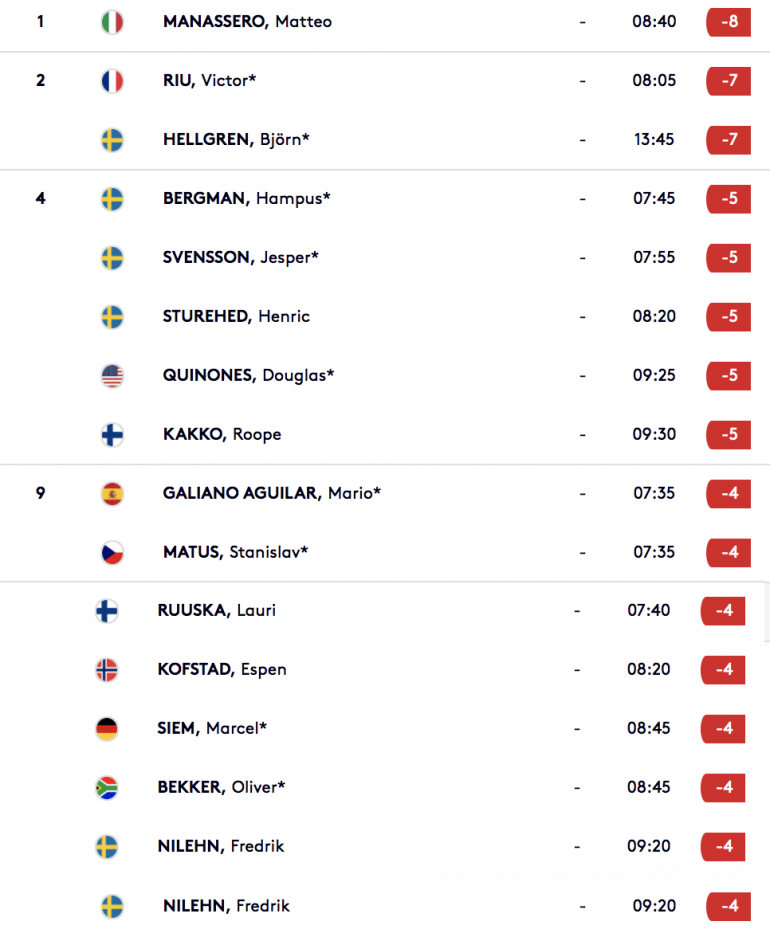
Task: Open RUUSKA, Lauri player name
Action: point(216,610)
